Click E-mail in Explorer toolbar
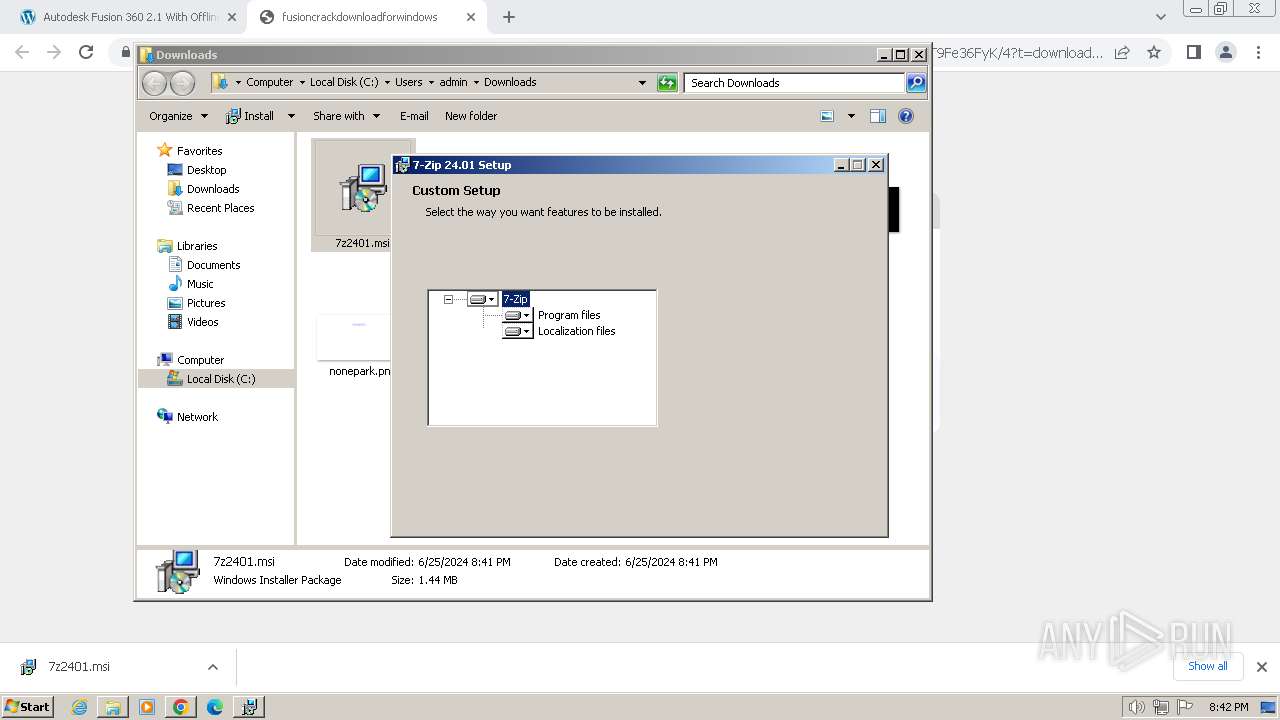Viewport: 1280px width, 720px height. (414, 116)
